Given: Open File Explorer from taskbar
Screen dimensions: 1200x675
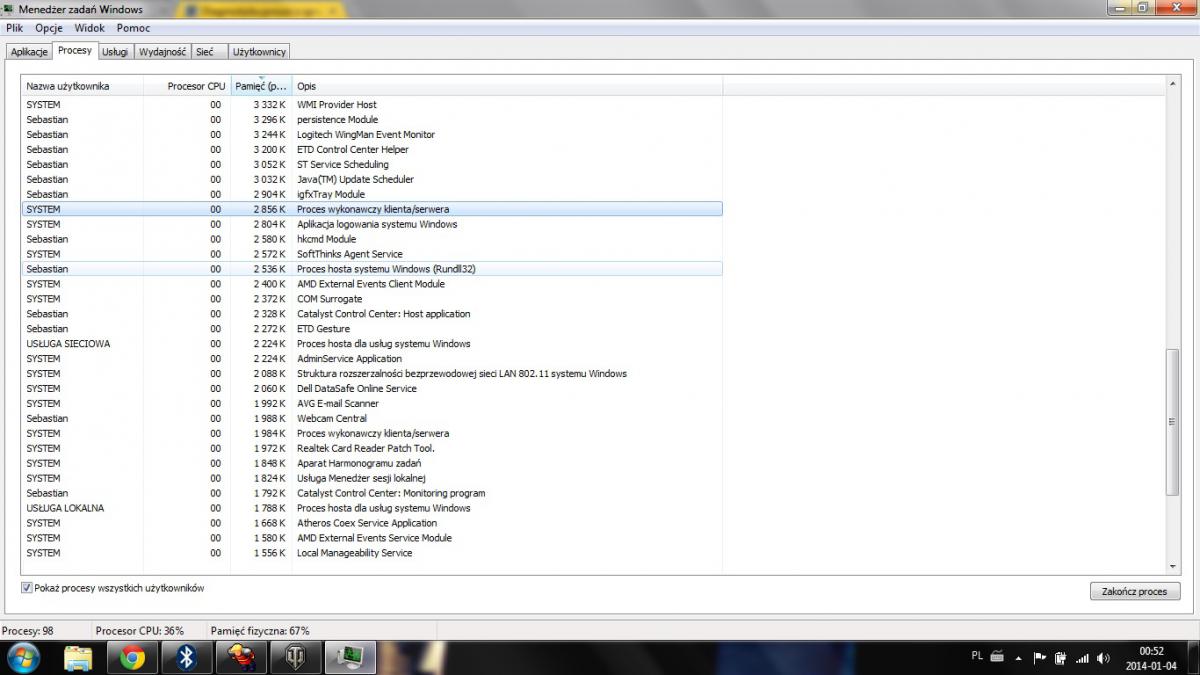Looking at the screenshot, I should (78, 657).
